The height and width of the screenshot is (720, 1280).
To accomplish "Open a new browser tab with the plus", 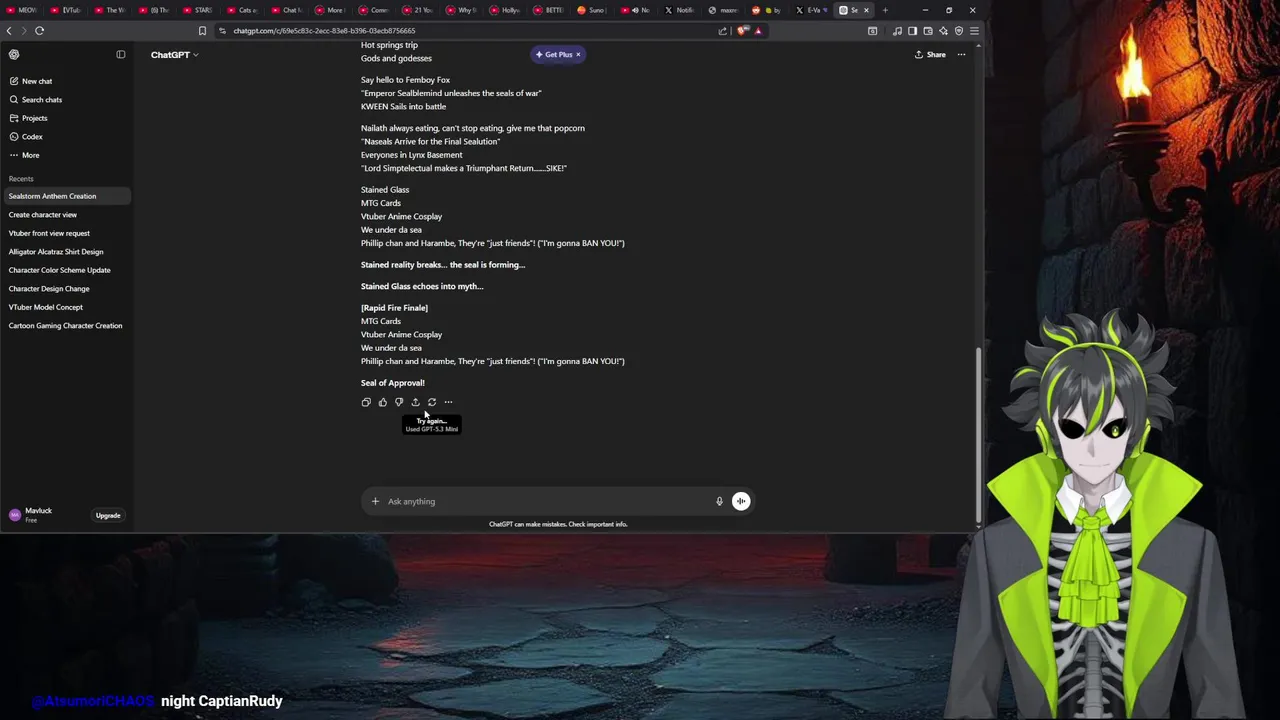I will click(885, 10).
